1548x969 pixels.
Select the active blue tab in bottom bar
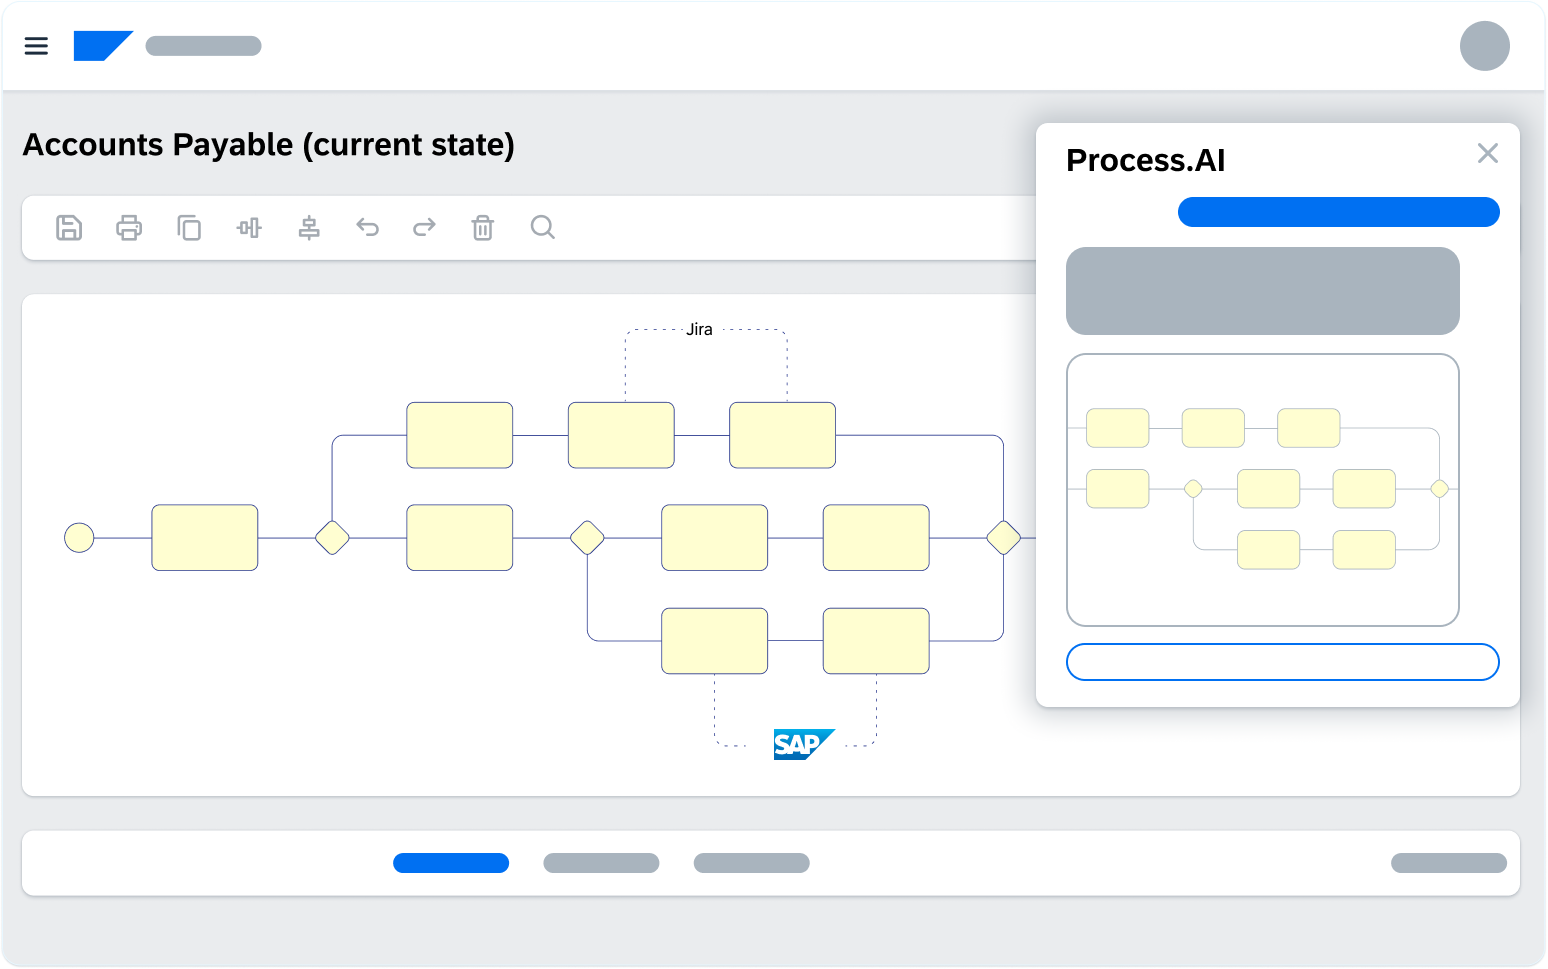tap(451, 863)
